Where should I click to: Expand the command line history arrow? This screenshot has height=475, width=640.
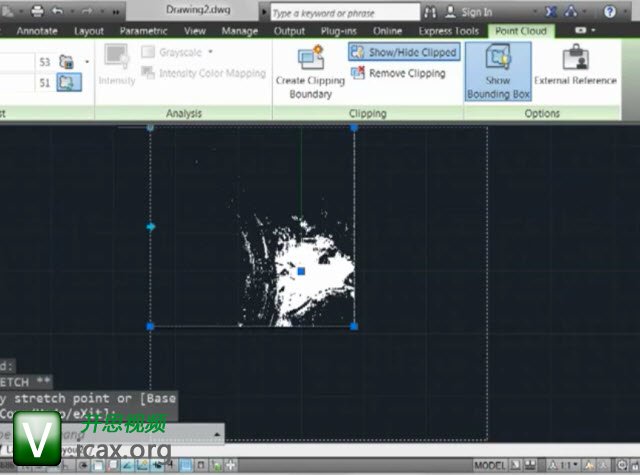(216, 434)
